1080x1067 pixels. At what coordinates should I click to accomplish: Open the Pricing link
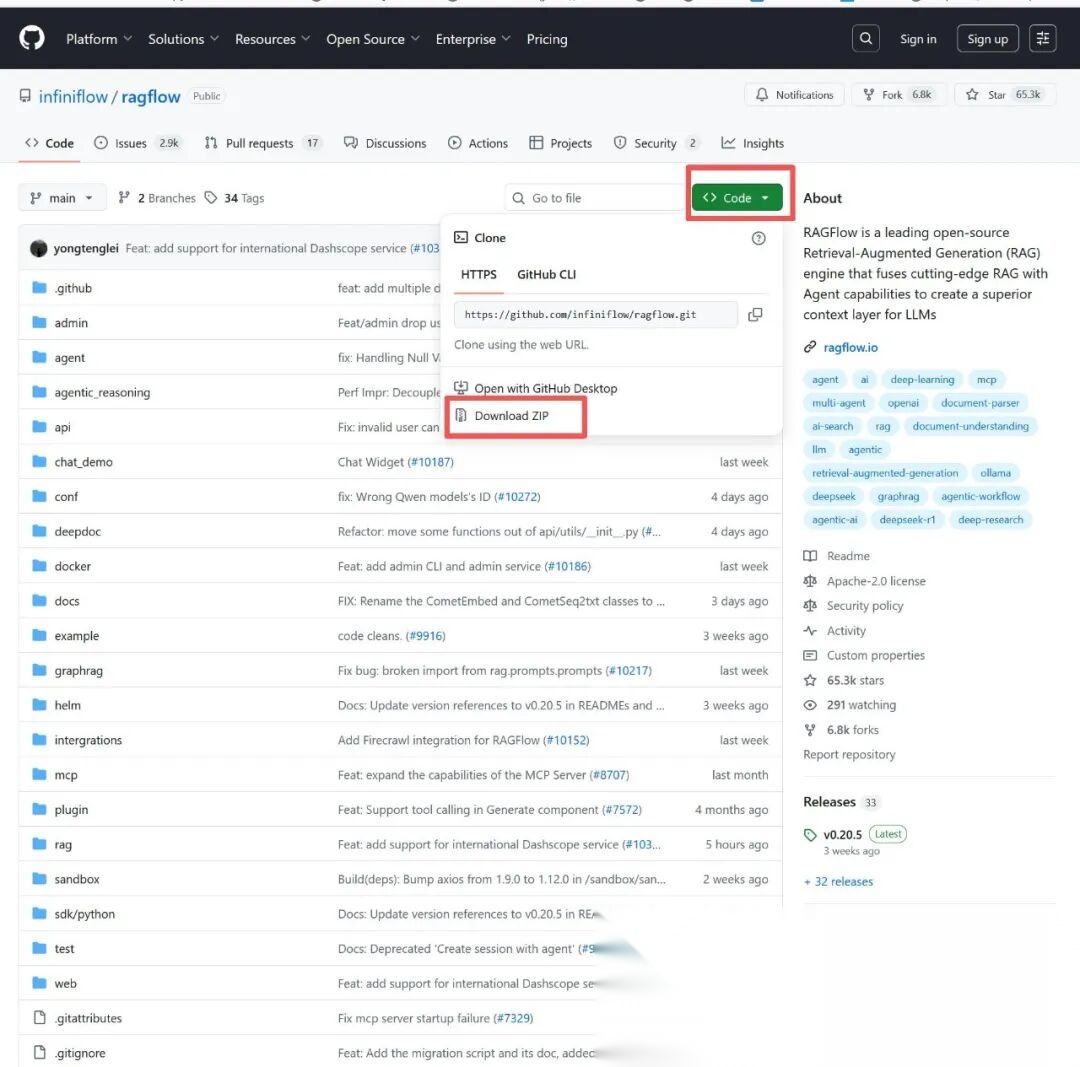[547, 39]
